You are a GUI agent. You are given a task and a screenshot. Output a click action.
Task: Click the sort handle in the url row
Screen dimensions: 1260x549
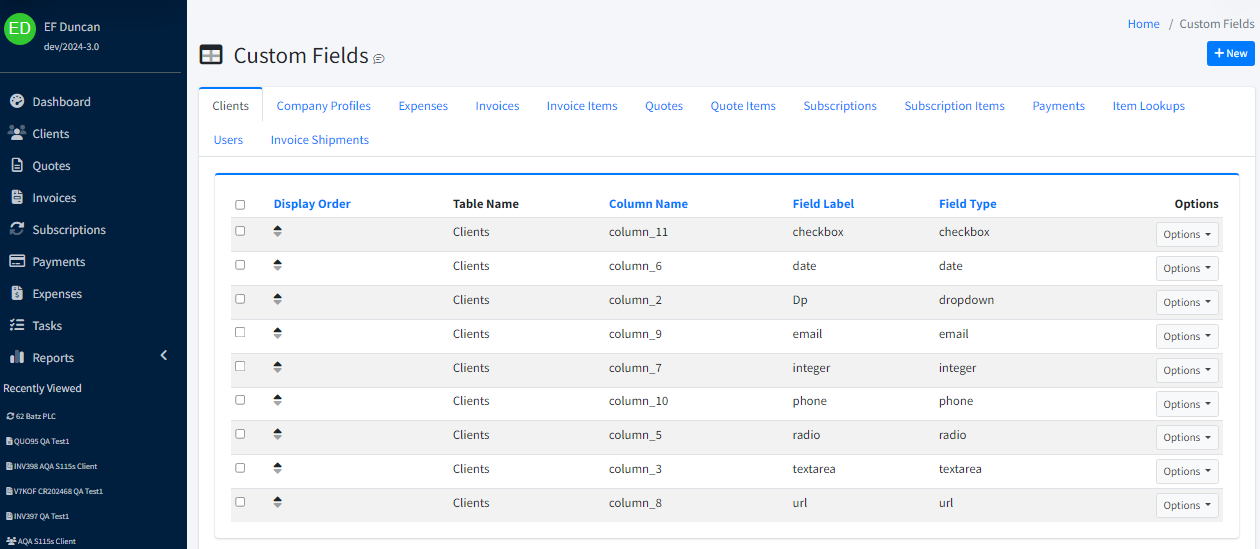tap(277, 502)
